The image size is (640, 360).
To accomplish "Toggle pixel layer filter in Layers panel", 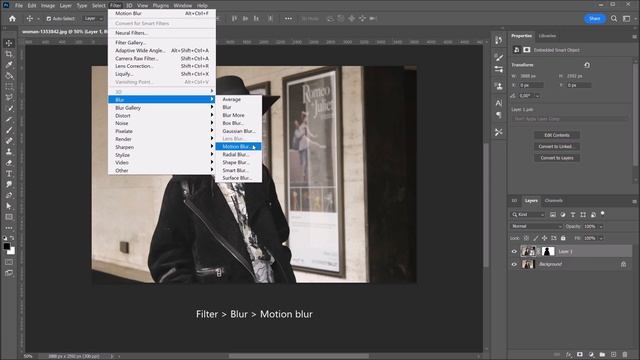I will pos(553,214).
